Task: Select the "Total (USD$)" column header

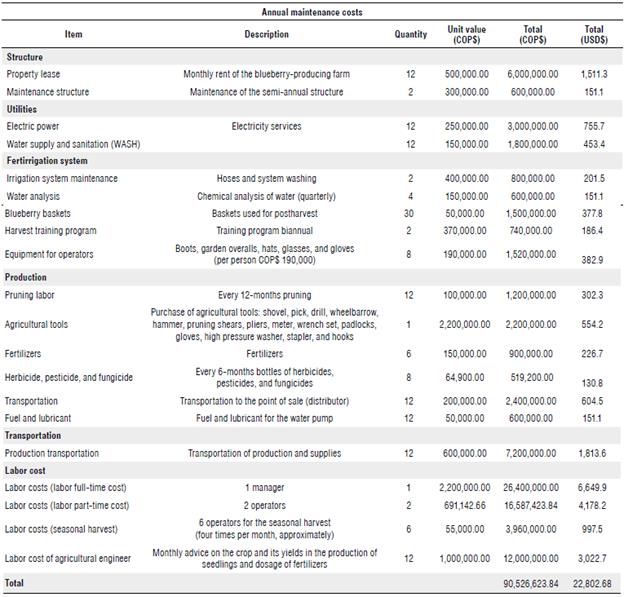Action: [x=594, y=34]
